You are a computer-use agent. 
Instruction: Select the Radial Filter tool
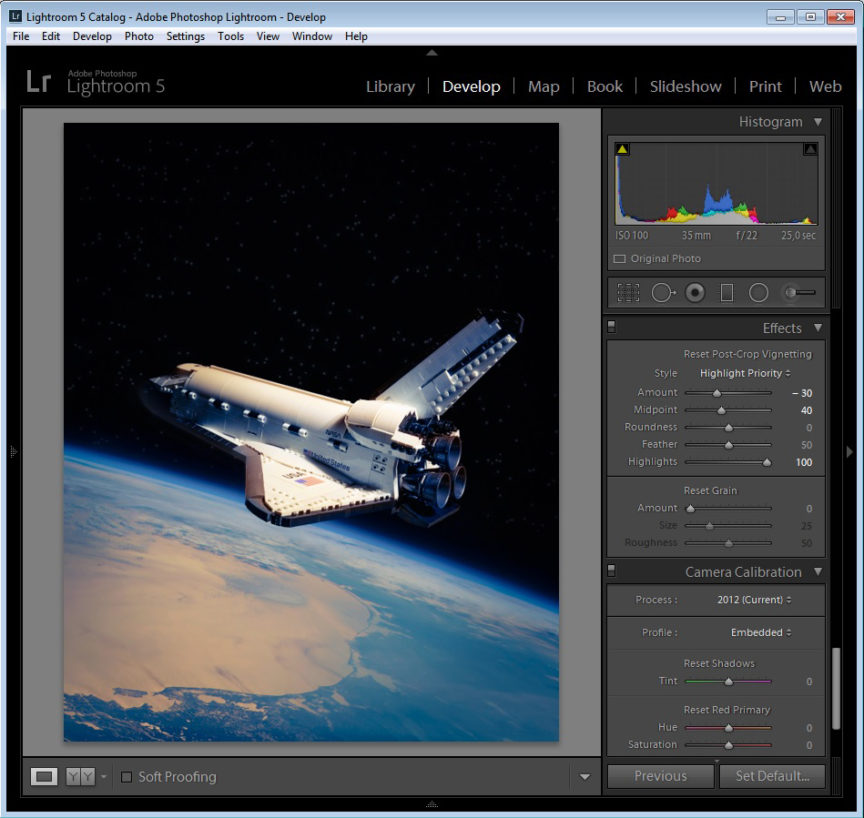[x=759, y=293]
